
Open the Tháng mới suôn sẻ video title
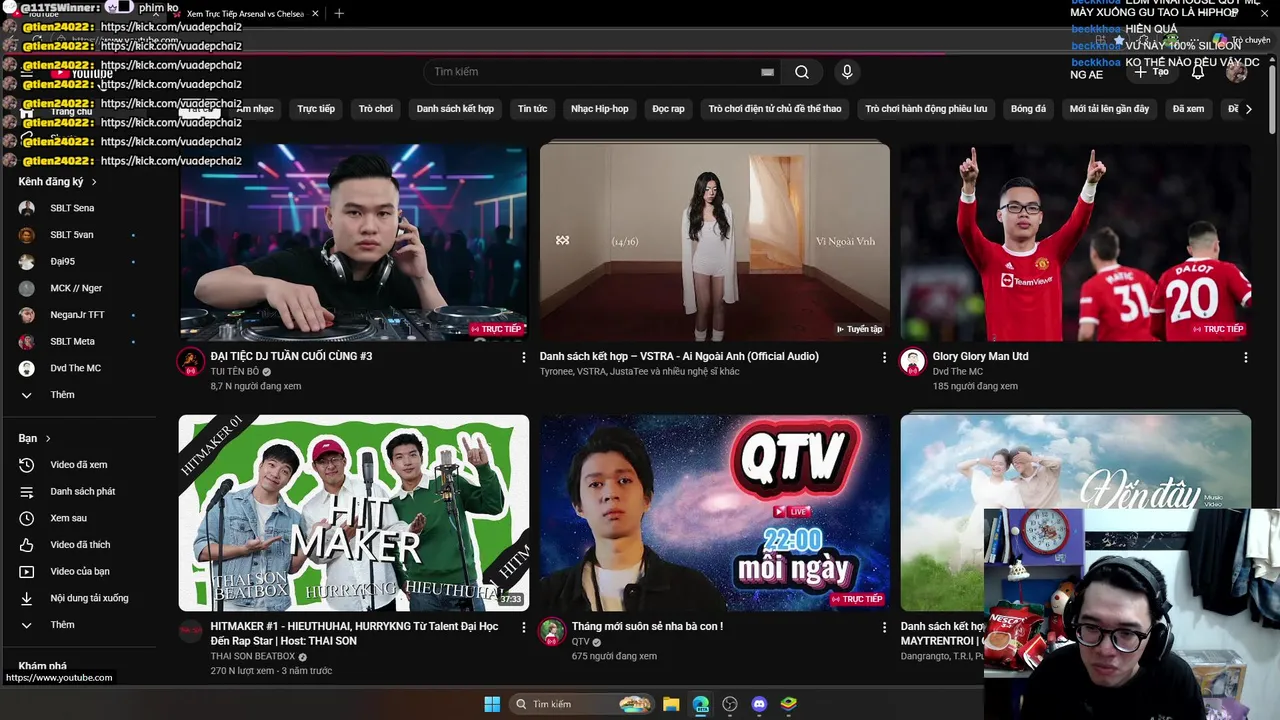point(647,627)
